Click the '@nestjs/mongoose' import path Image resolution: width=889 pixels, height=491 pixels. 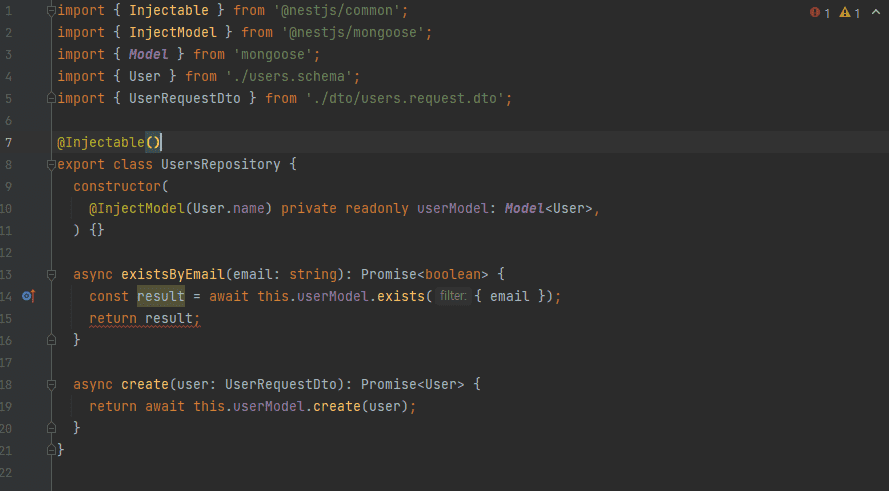point(353,33)
